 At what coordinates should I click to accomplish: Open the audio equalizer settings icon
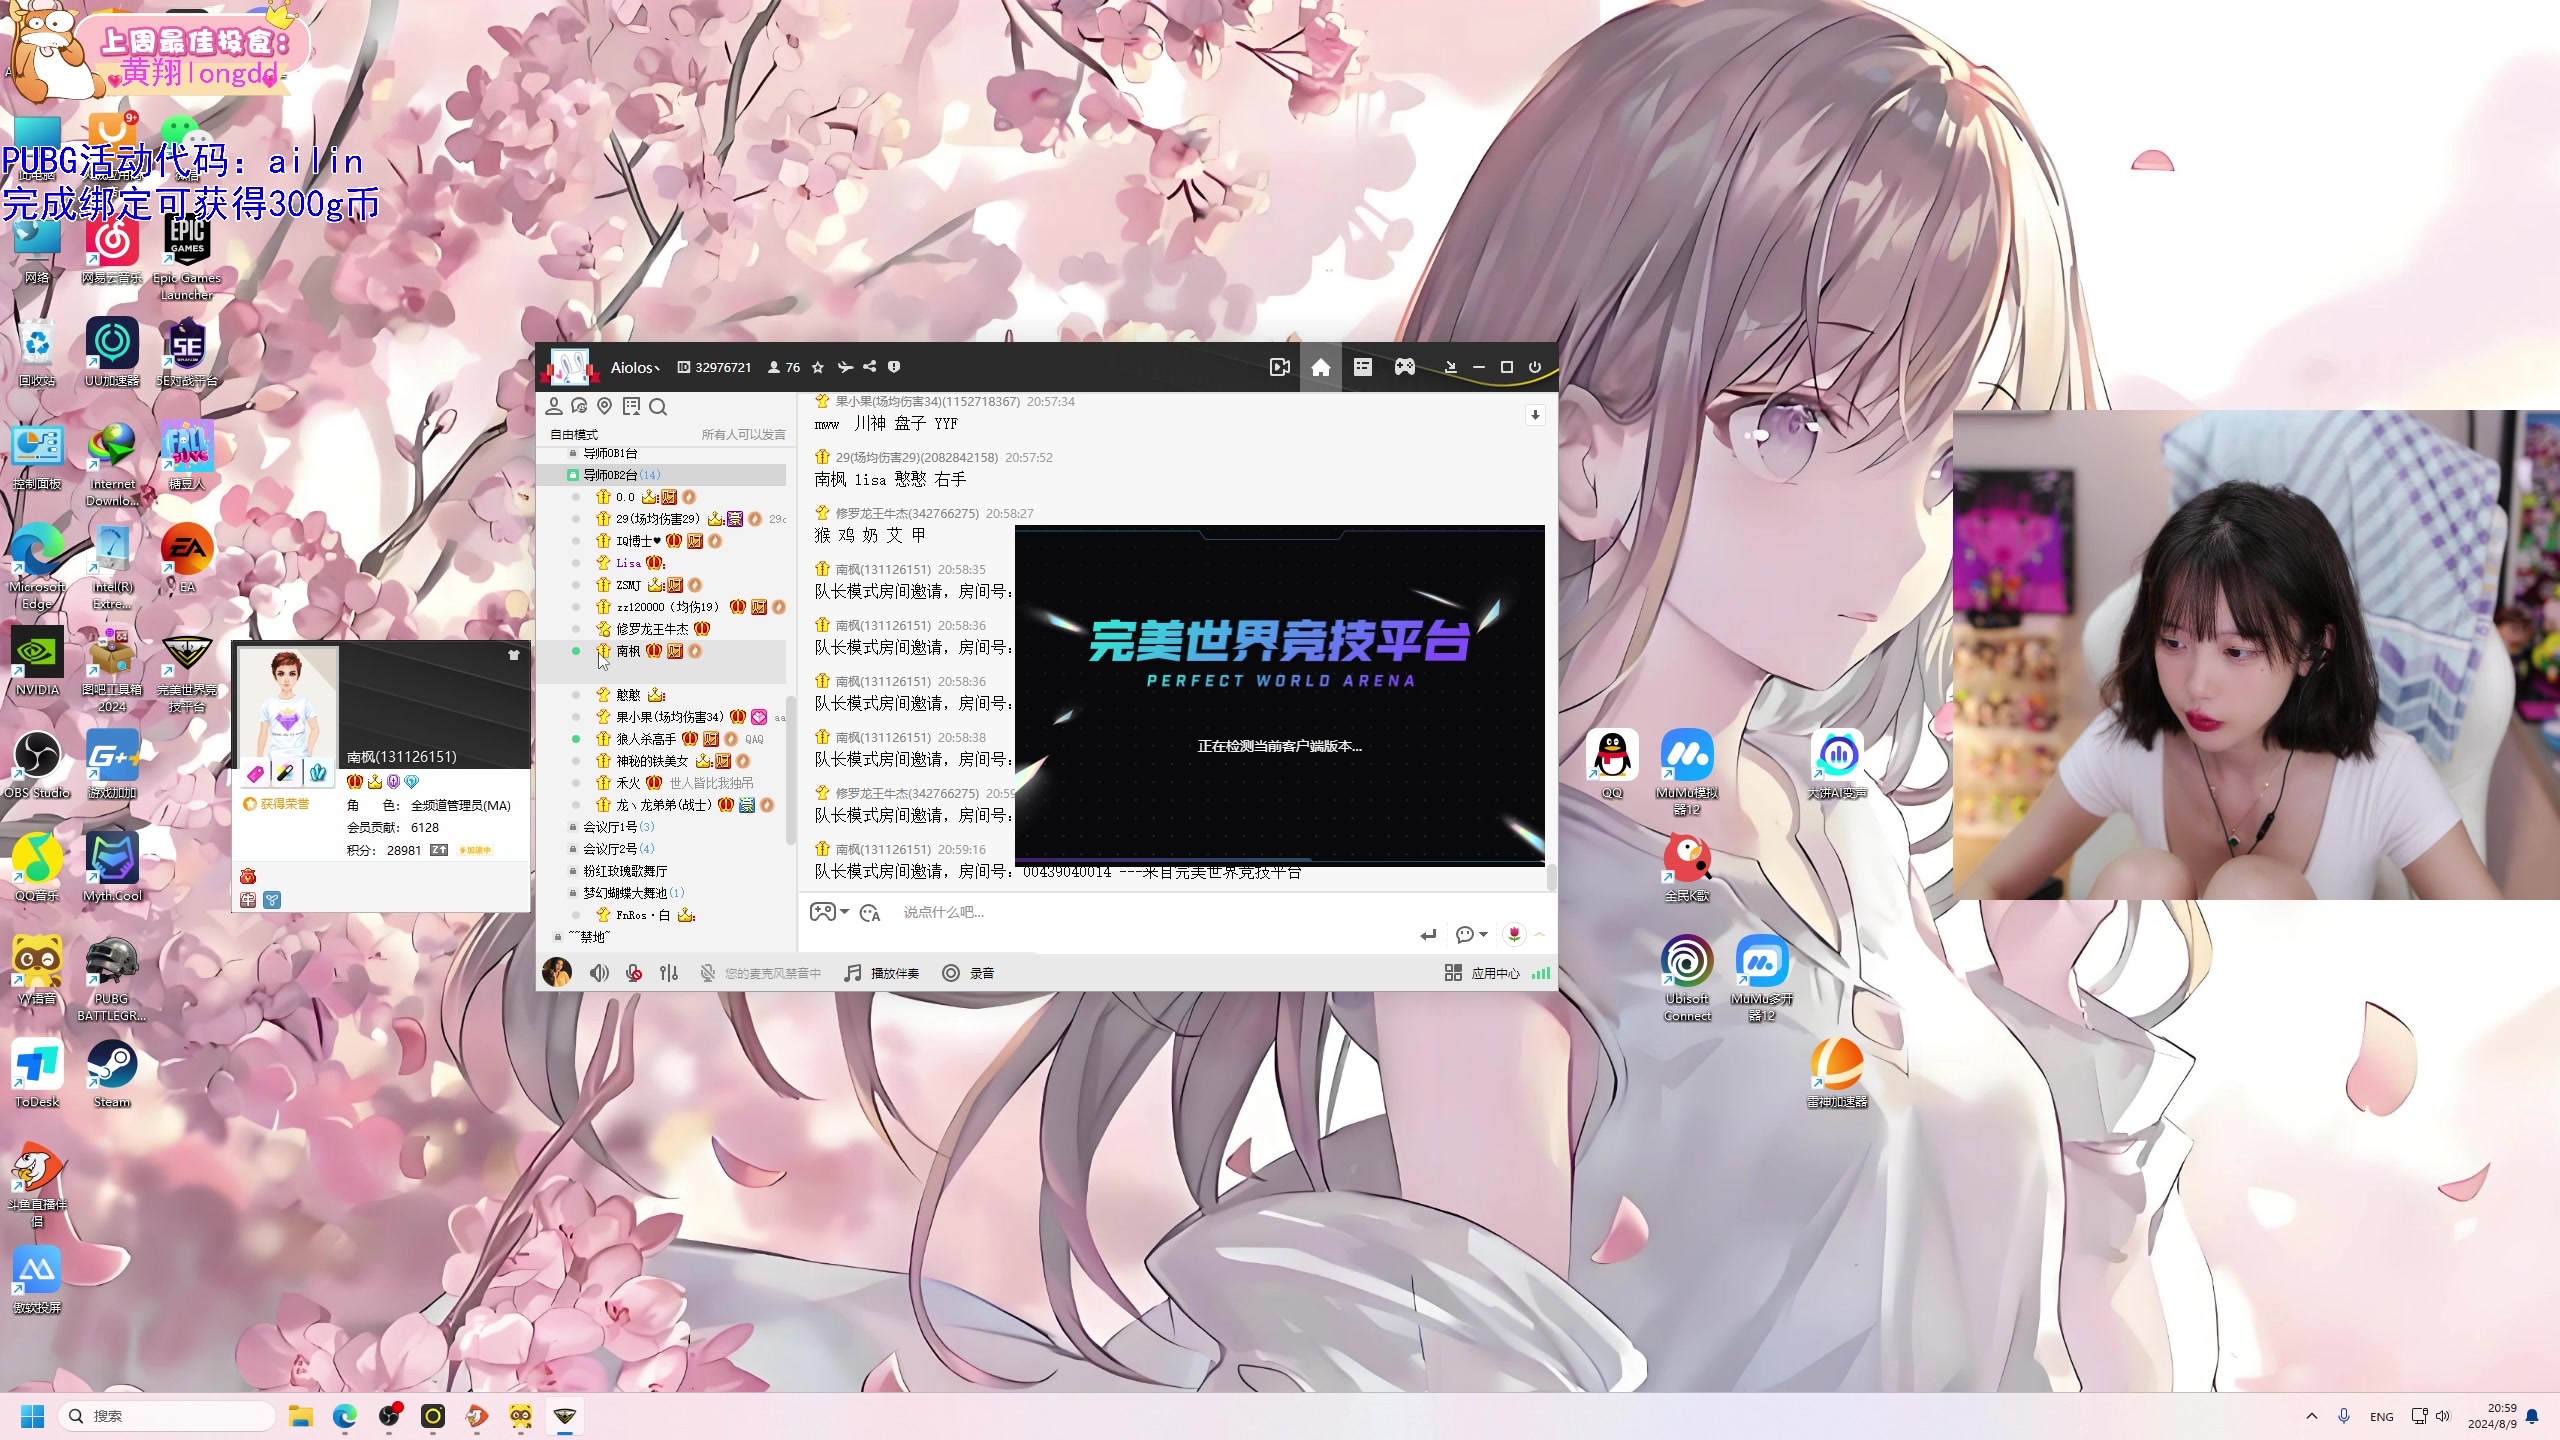click(x=669, y=973)
